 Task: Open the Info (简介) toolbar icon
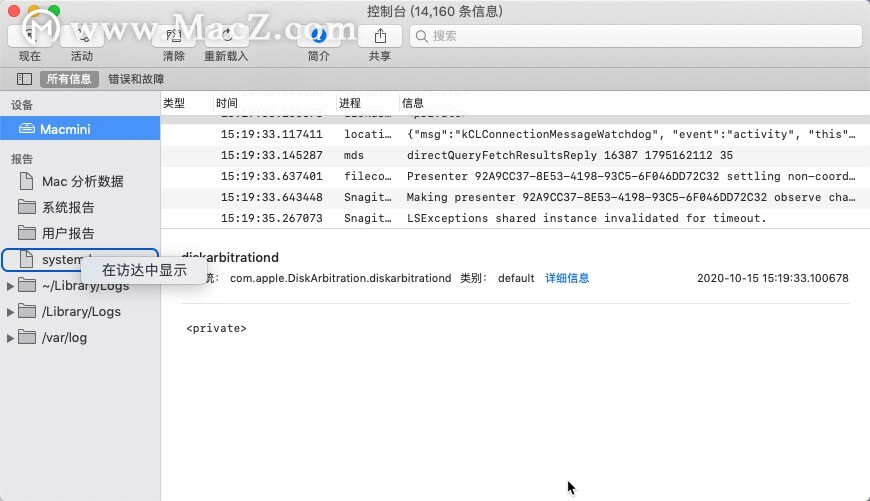(x=318, y=36)
